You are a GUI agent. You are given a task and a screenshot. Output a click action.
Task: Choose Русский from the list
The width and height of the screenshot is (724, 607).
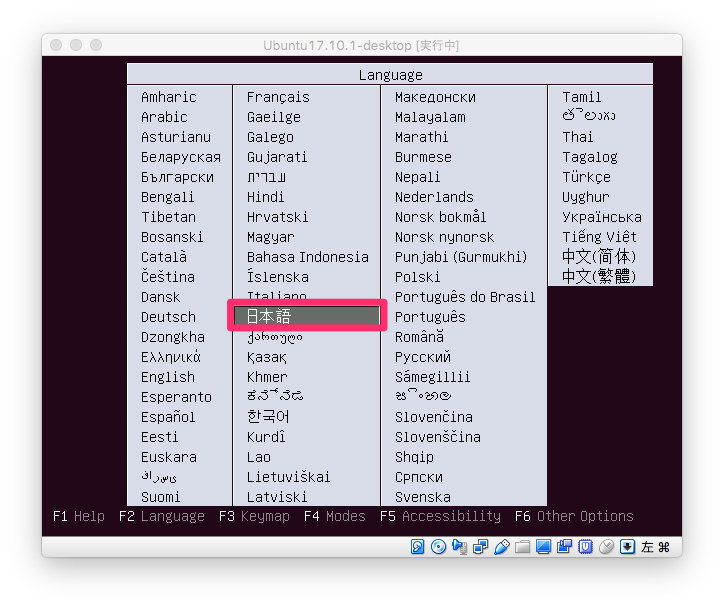click(422, 357)
